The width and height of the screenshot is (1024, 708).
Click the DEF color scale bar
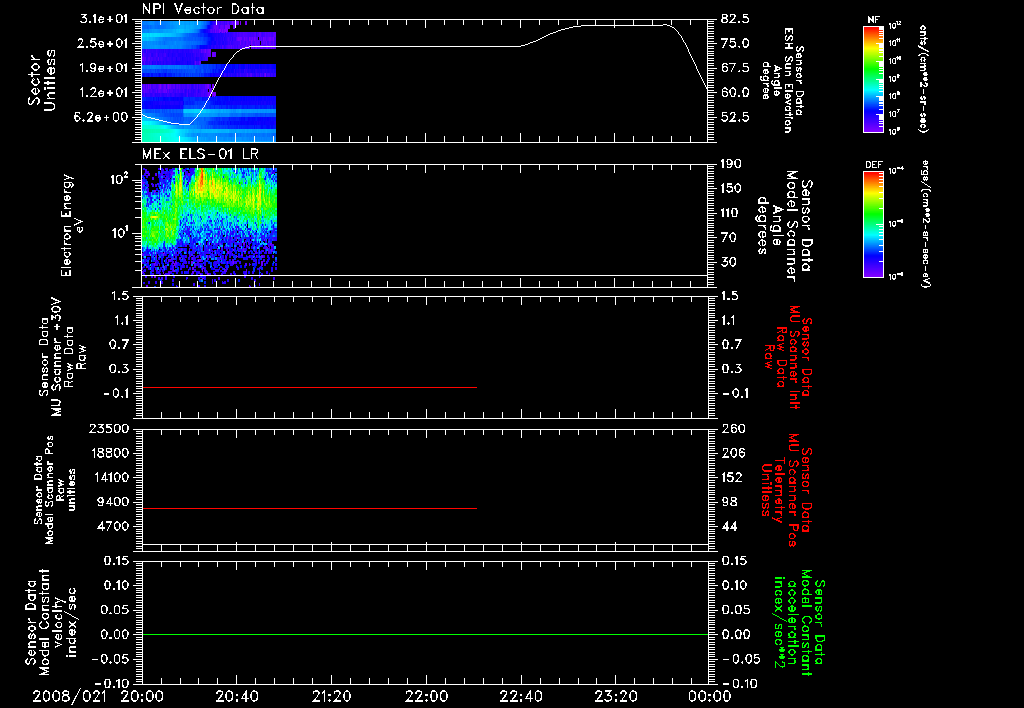(x=874, y=224)
